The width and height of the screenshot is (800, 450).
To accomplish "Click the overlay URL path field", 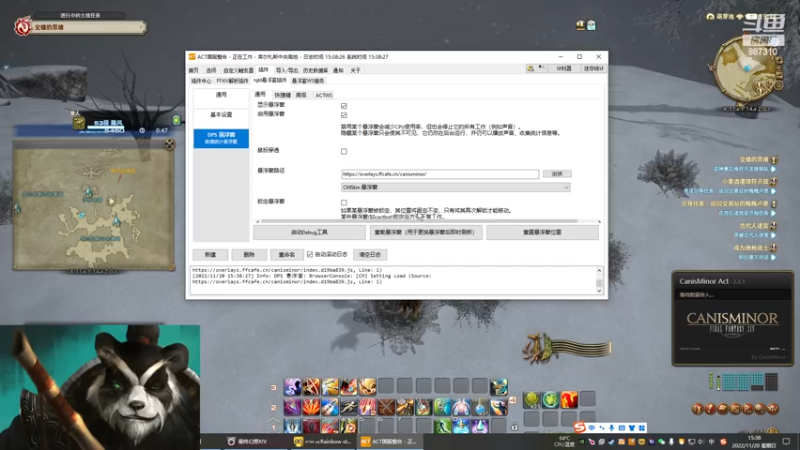I will pos(440,174).
